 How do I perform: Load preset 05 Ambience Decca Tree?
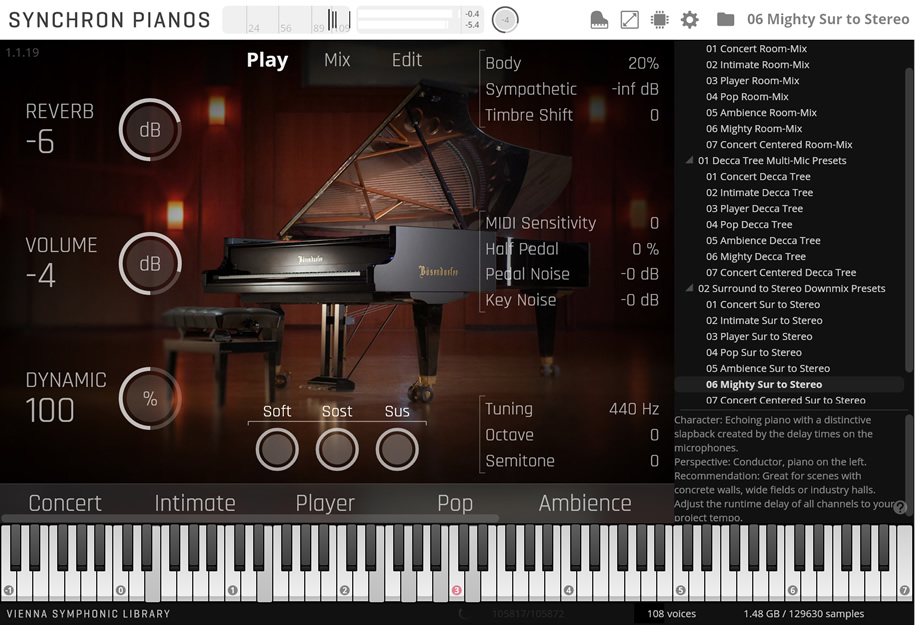[763, 240]
